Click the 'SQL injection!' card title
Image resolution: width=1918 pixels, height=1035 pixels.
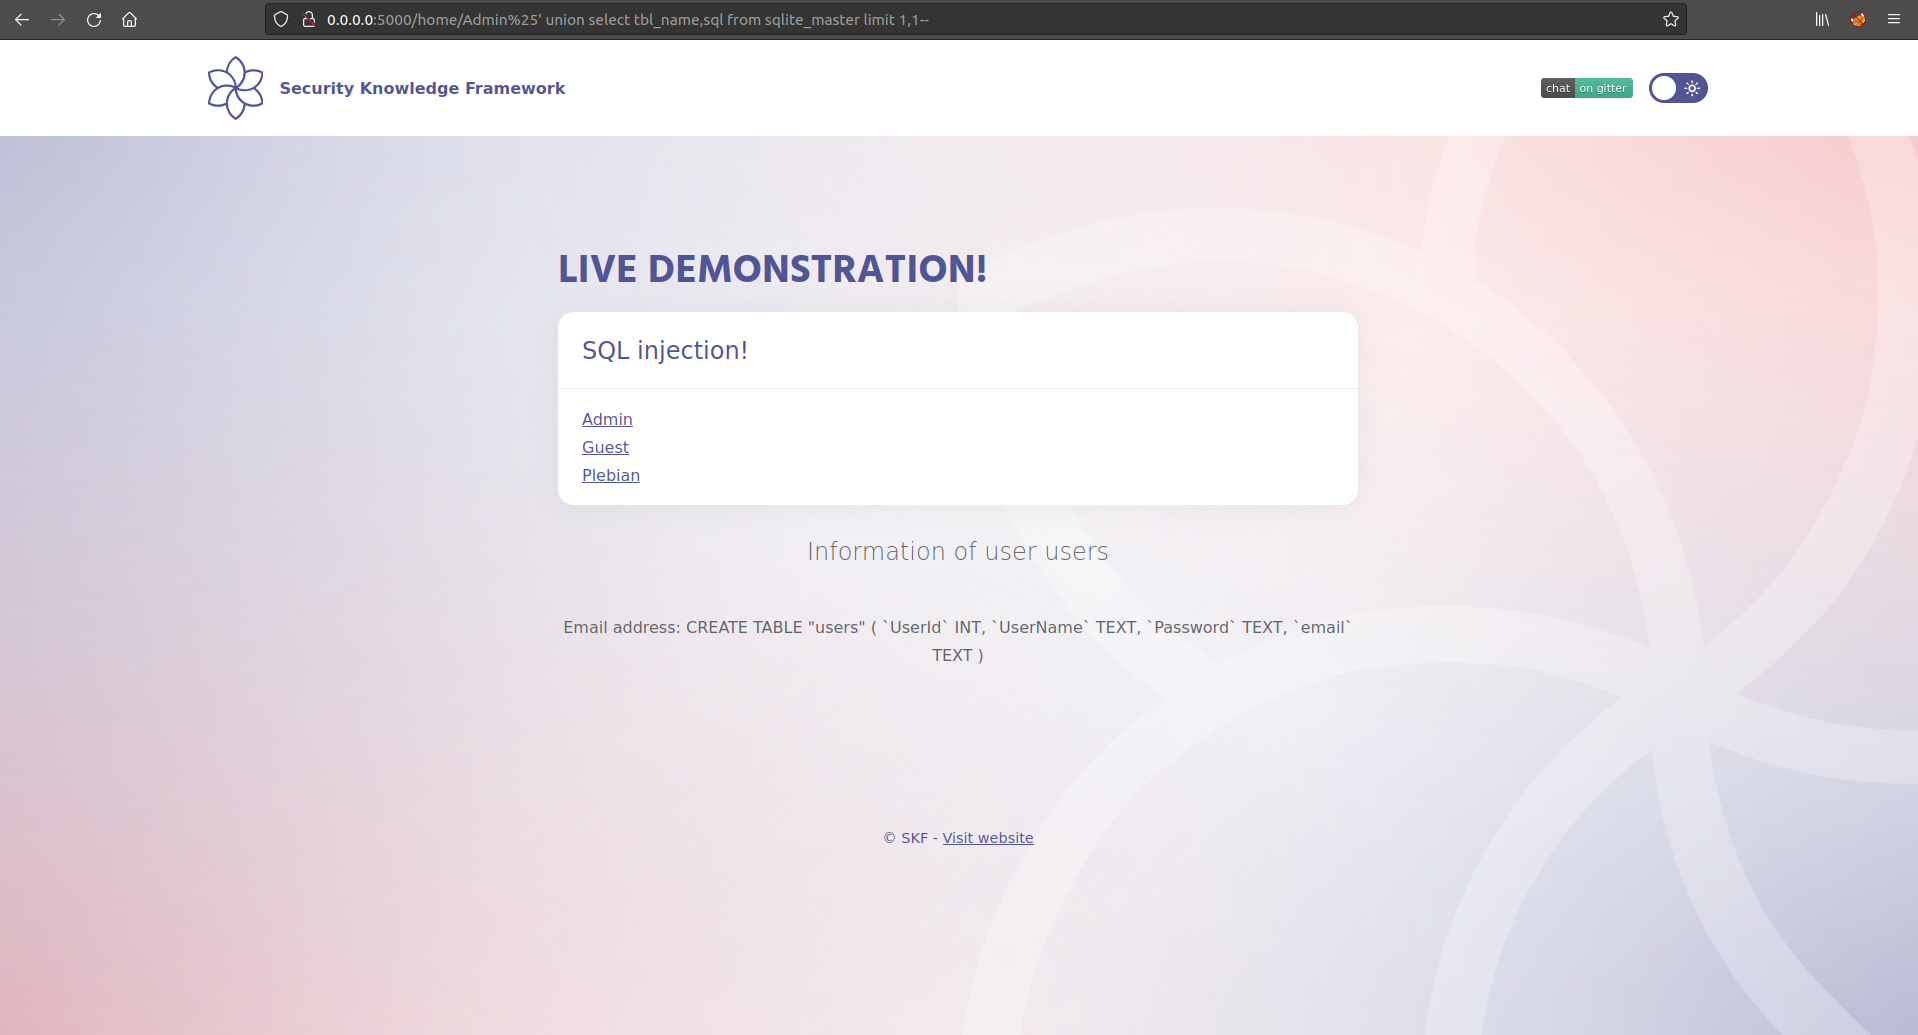pyautogui.click(x=665, y=351)
